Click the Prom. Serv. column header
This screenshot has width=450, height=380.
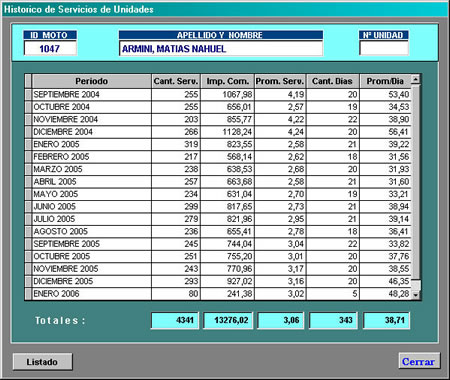[x=280, y=81]
